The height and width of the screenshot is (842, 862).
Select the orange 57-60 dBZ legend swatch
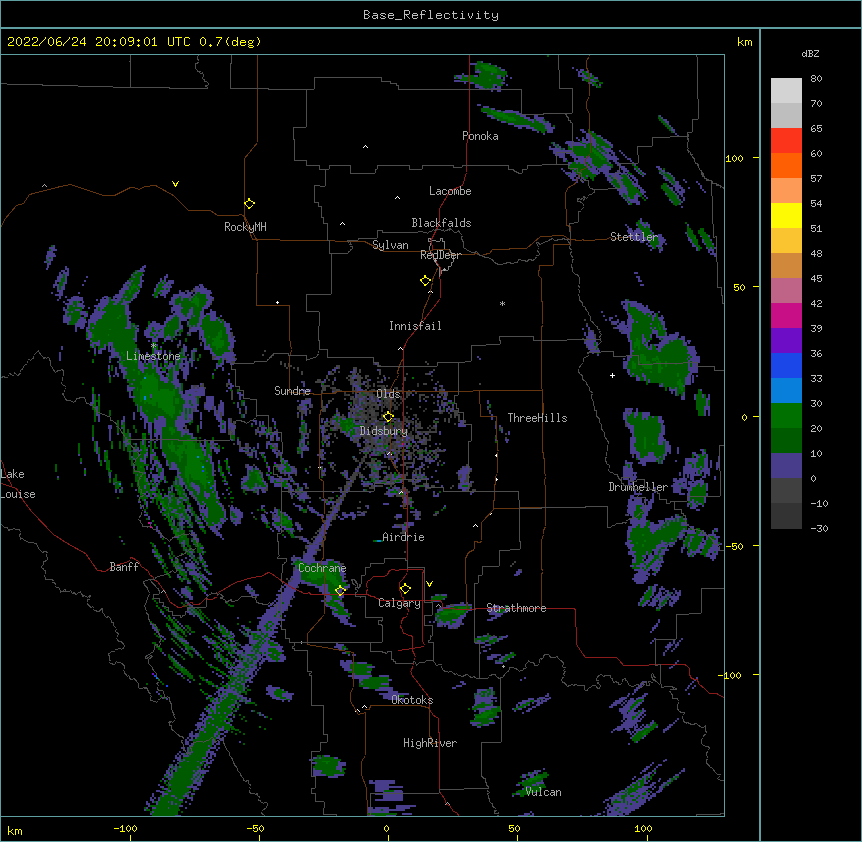click(x=786, y=166)
